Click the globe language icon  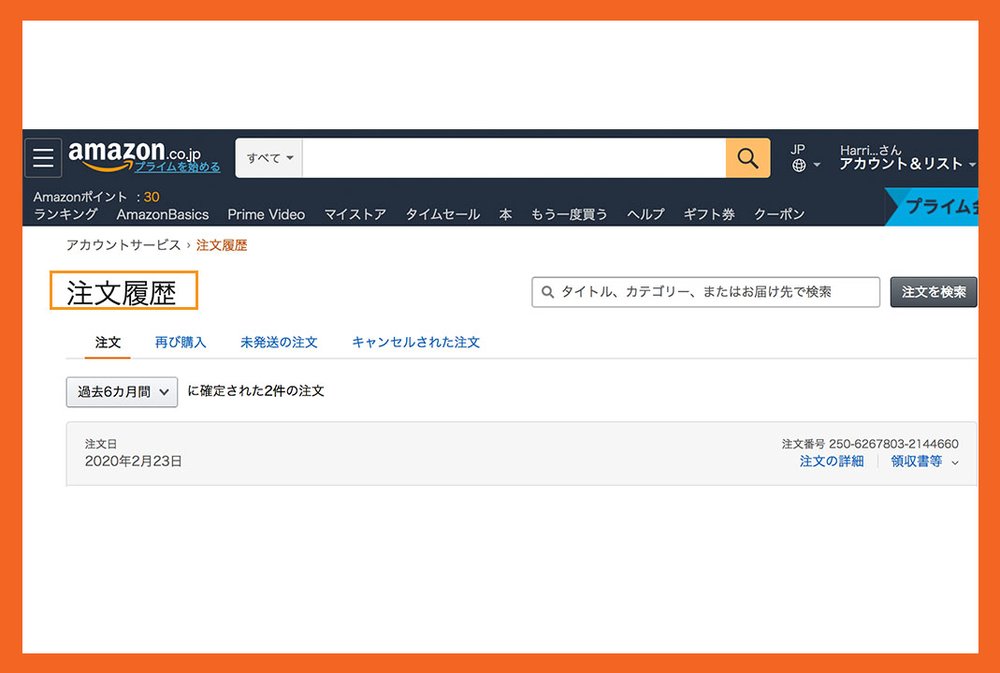[x=799, y=165]
